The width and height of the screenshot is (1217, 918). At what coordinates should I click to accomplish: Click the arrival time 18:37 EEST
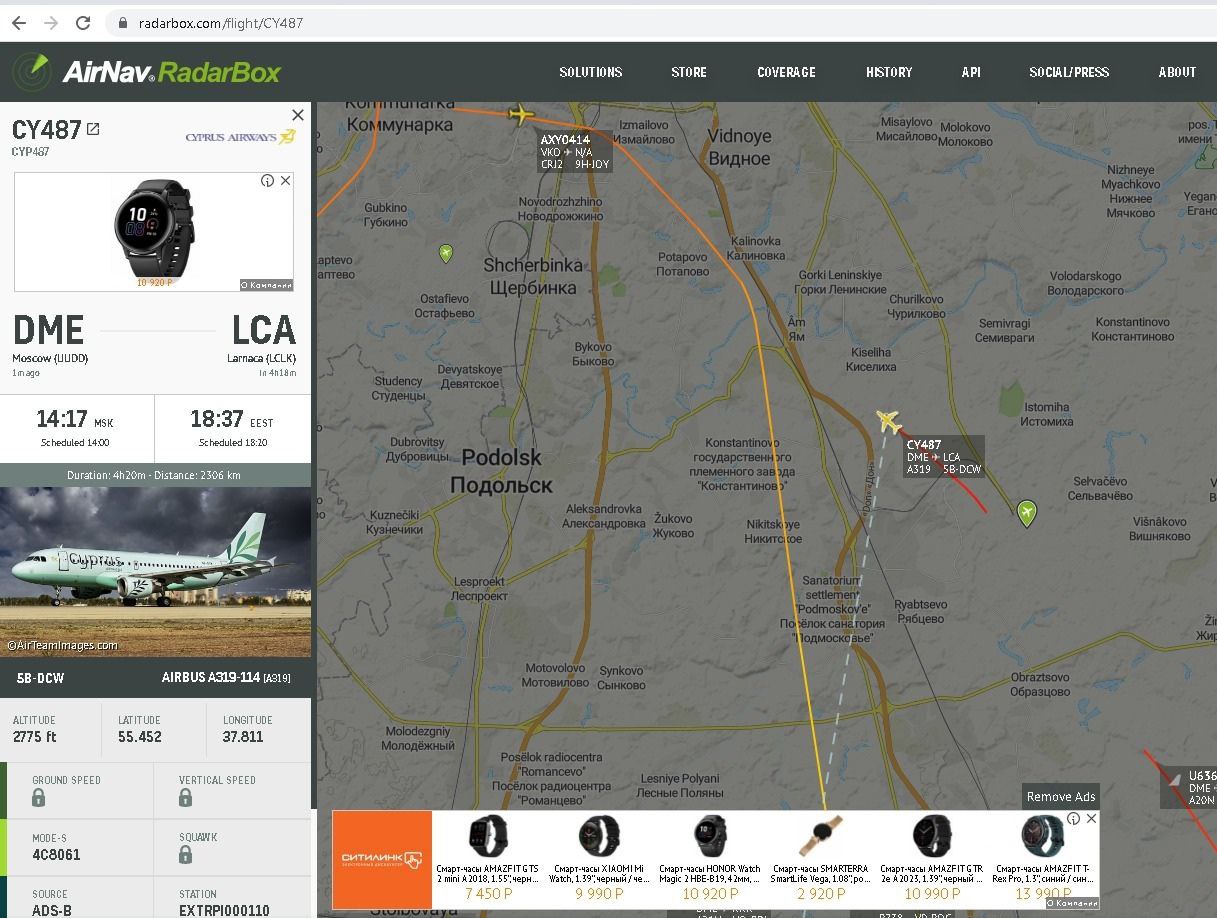(232, 419)
